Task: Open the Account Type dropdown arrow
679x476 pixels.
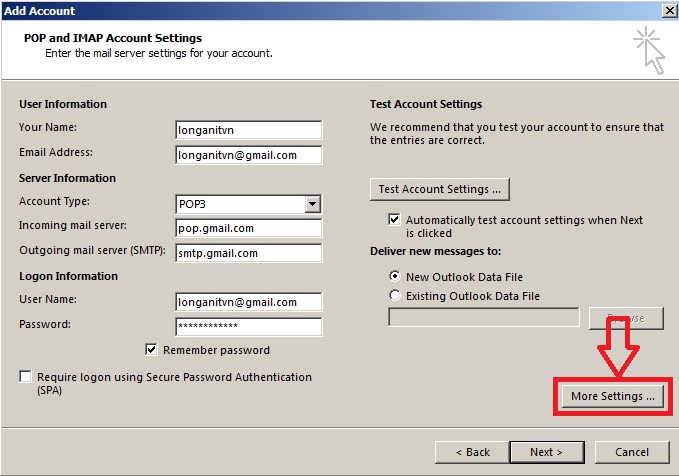Action: pos(312,204)
